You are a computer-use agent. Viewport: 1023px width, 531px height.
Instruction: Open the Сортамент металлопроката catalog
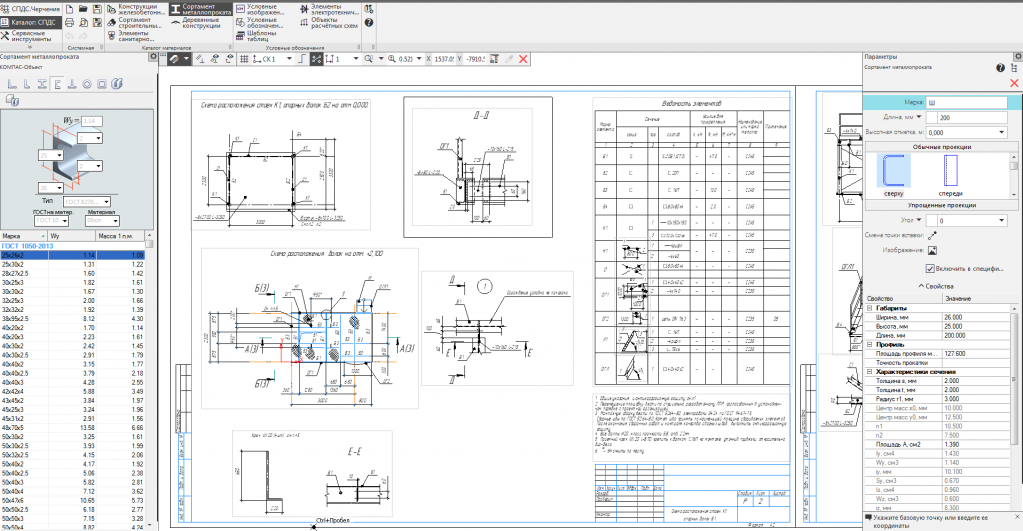(201, 9)
